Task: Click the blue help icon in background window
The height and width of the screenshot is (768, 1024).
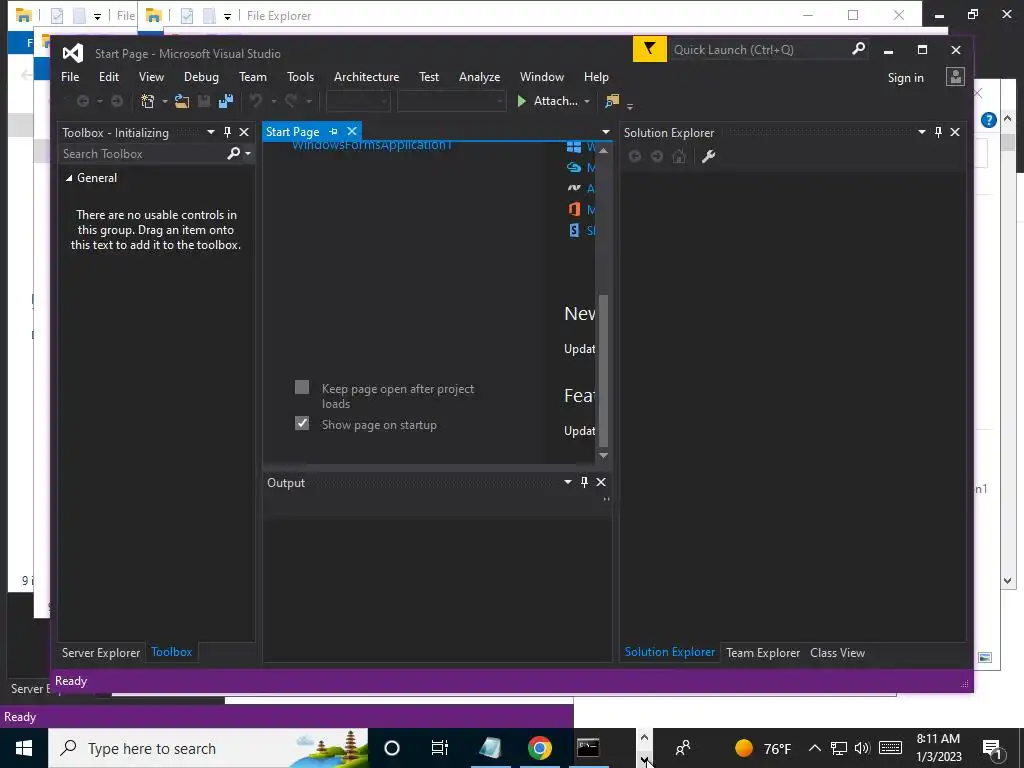Action: 989,120
